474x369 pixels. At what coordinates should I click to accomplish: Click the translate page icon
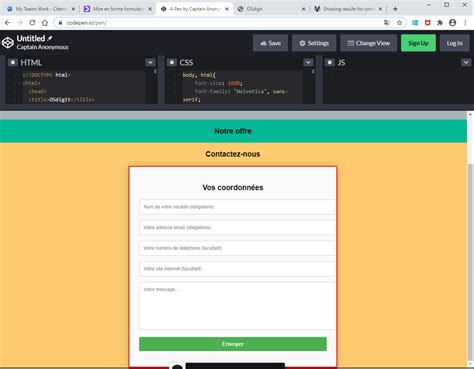tap(387, 23)
